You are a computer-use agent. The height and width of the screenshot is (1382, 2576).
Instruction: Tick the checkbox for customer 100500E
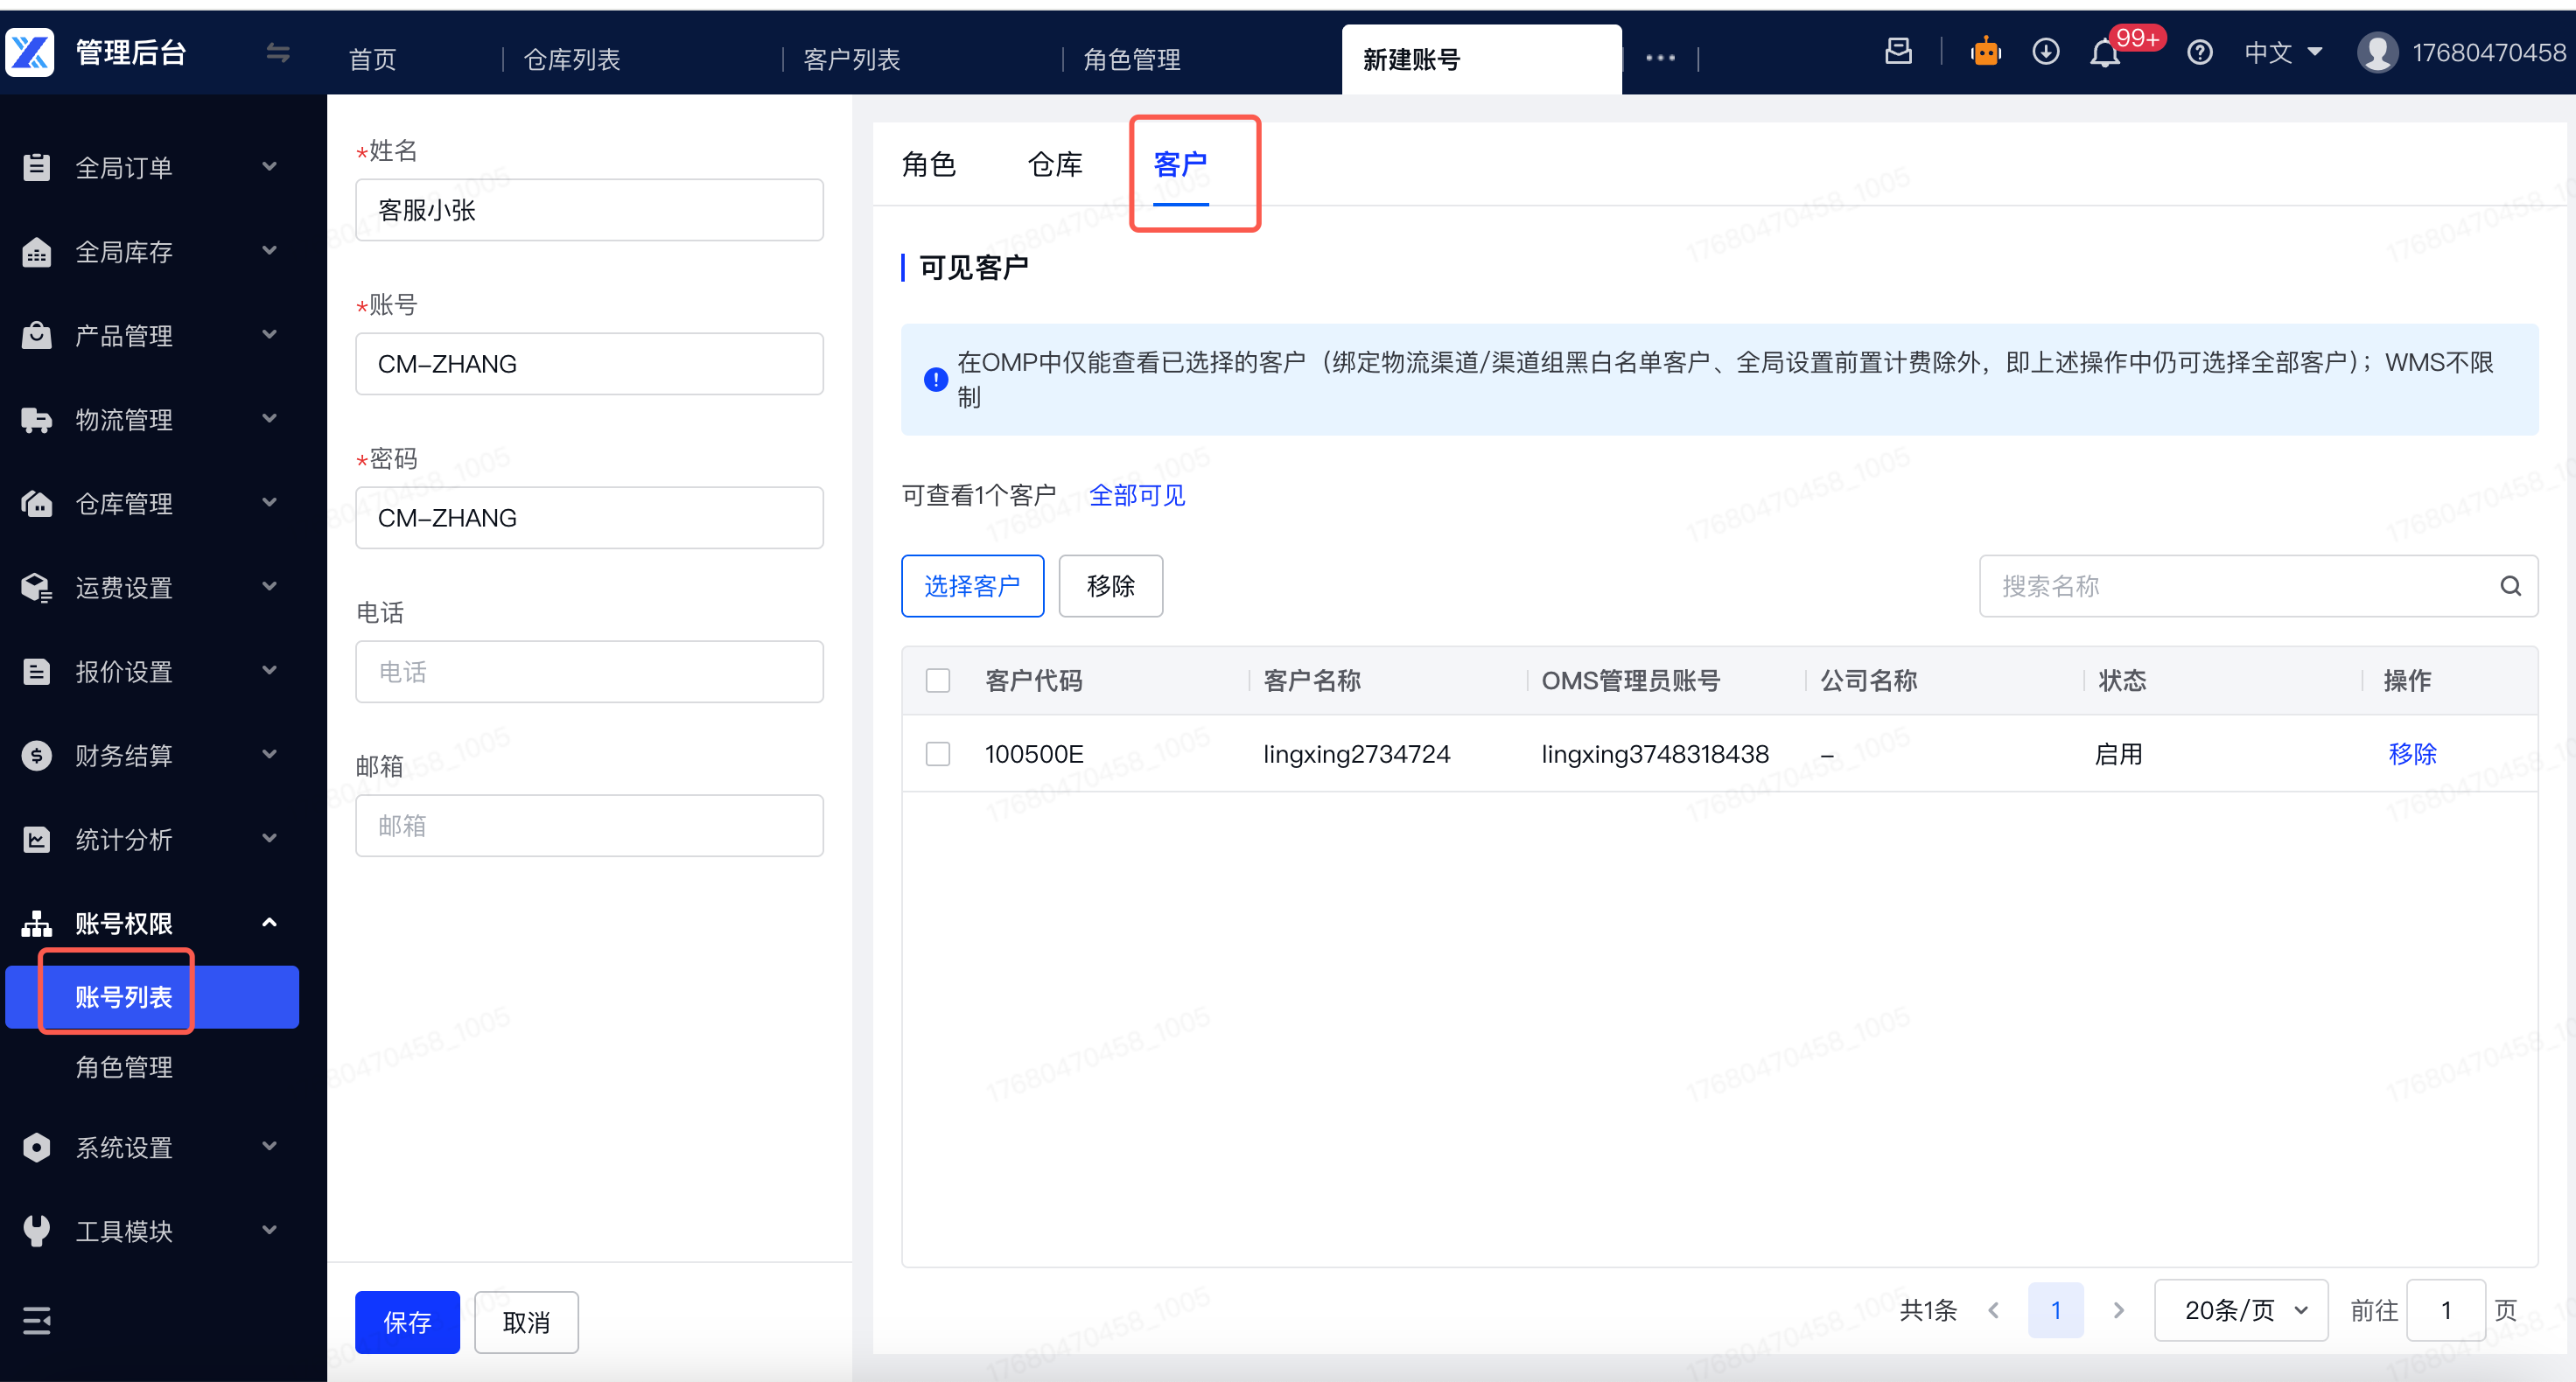click(938, 754)
